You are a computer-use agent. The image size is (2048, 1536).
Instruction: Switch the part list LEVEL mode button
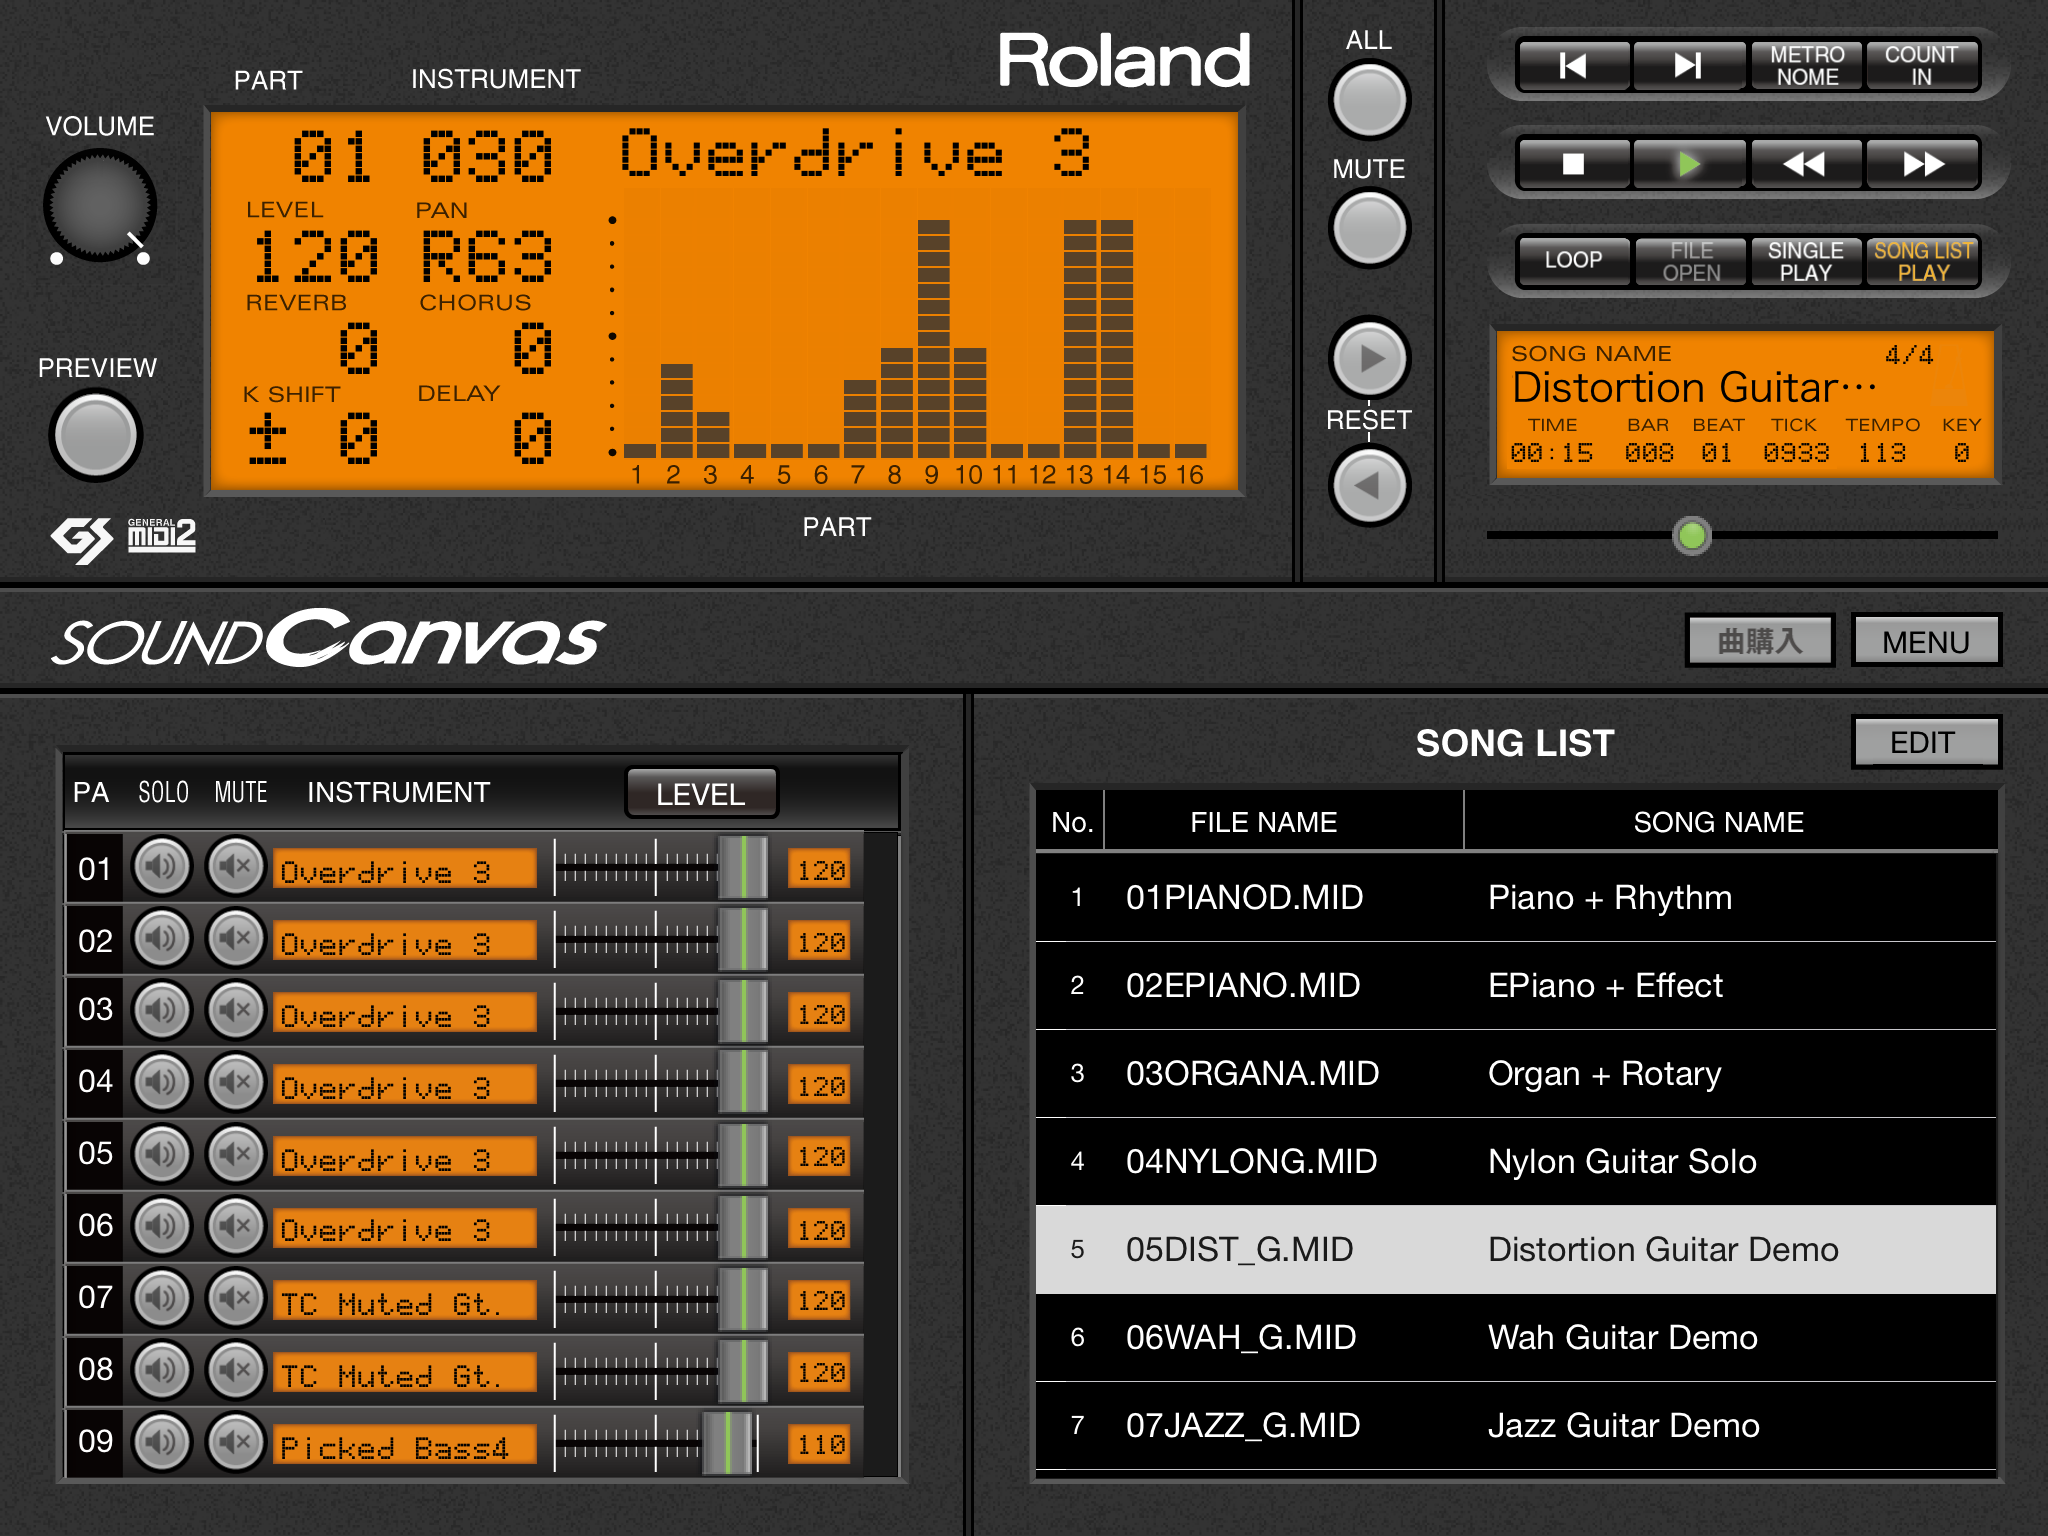701,794
